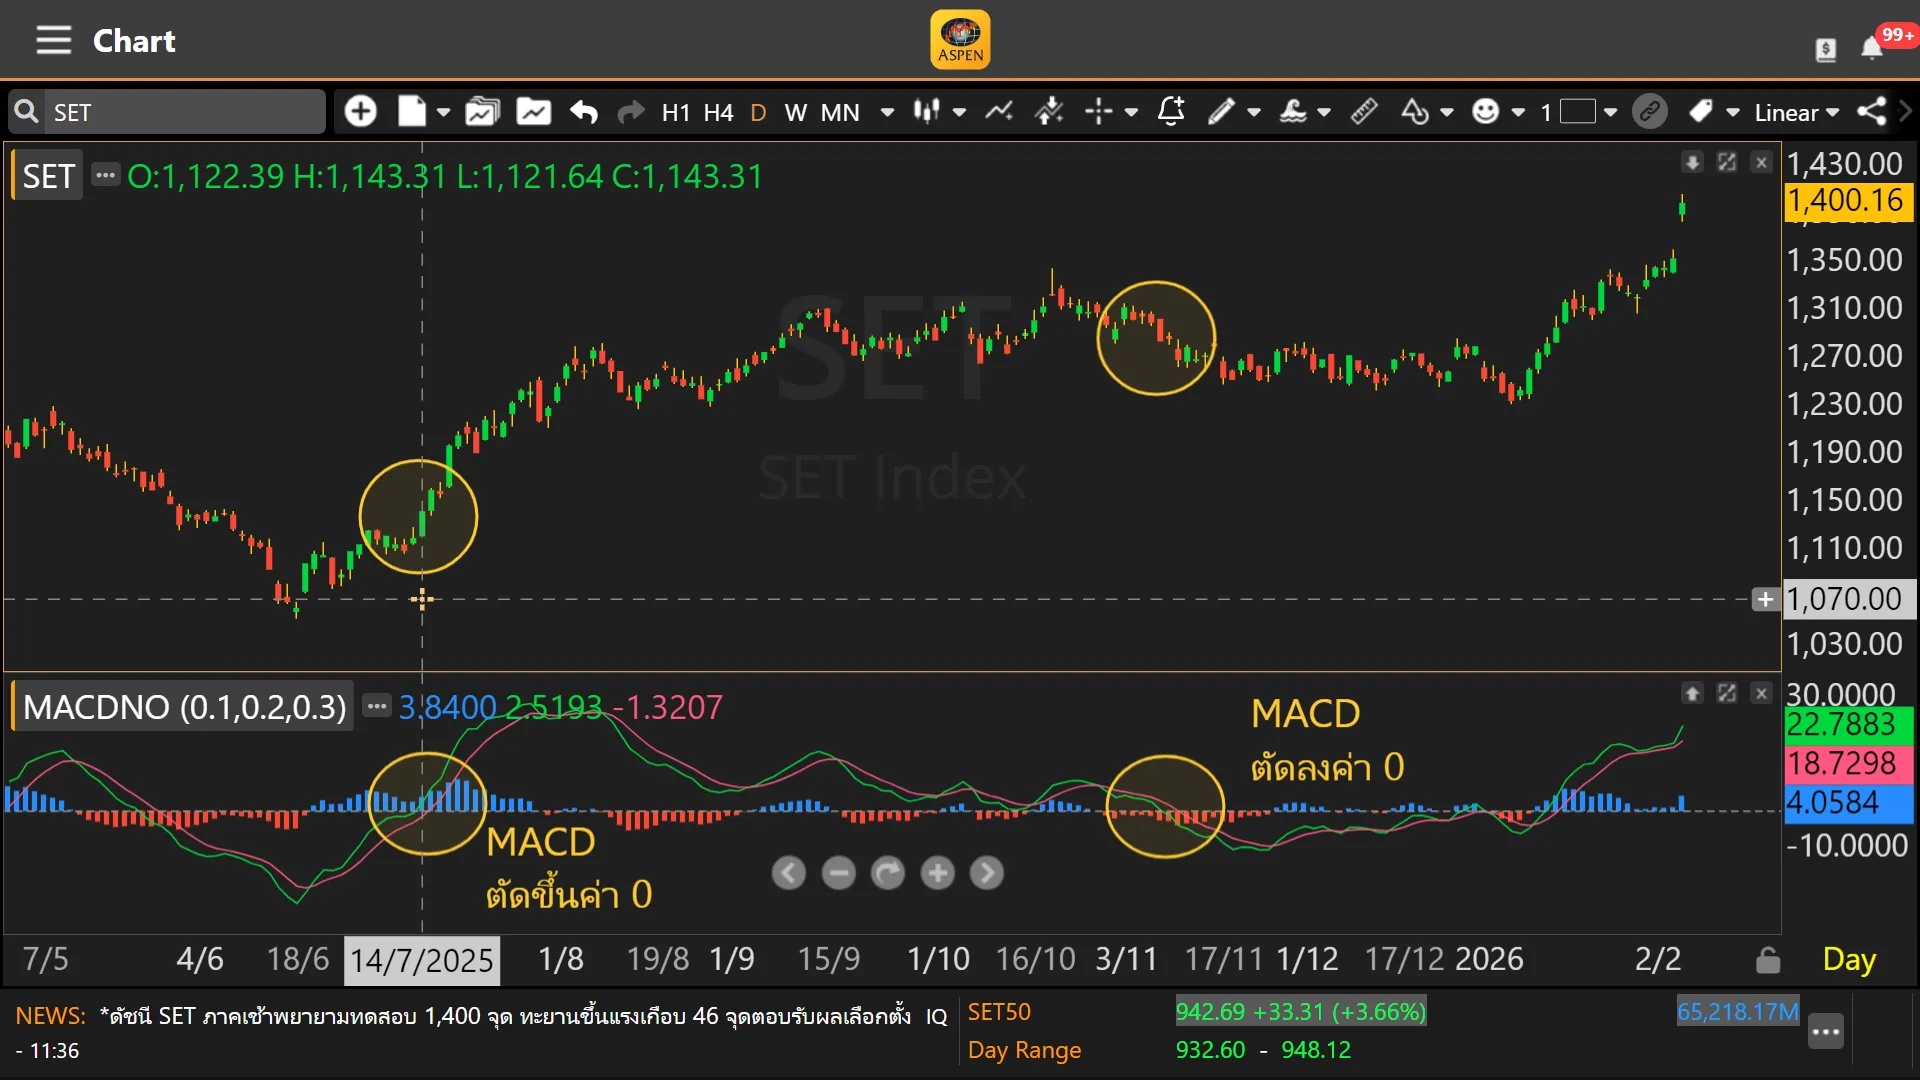
Task: Select the W weekly timeframe
Action: pyautogui.click(x=795, y=112)
